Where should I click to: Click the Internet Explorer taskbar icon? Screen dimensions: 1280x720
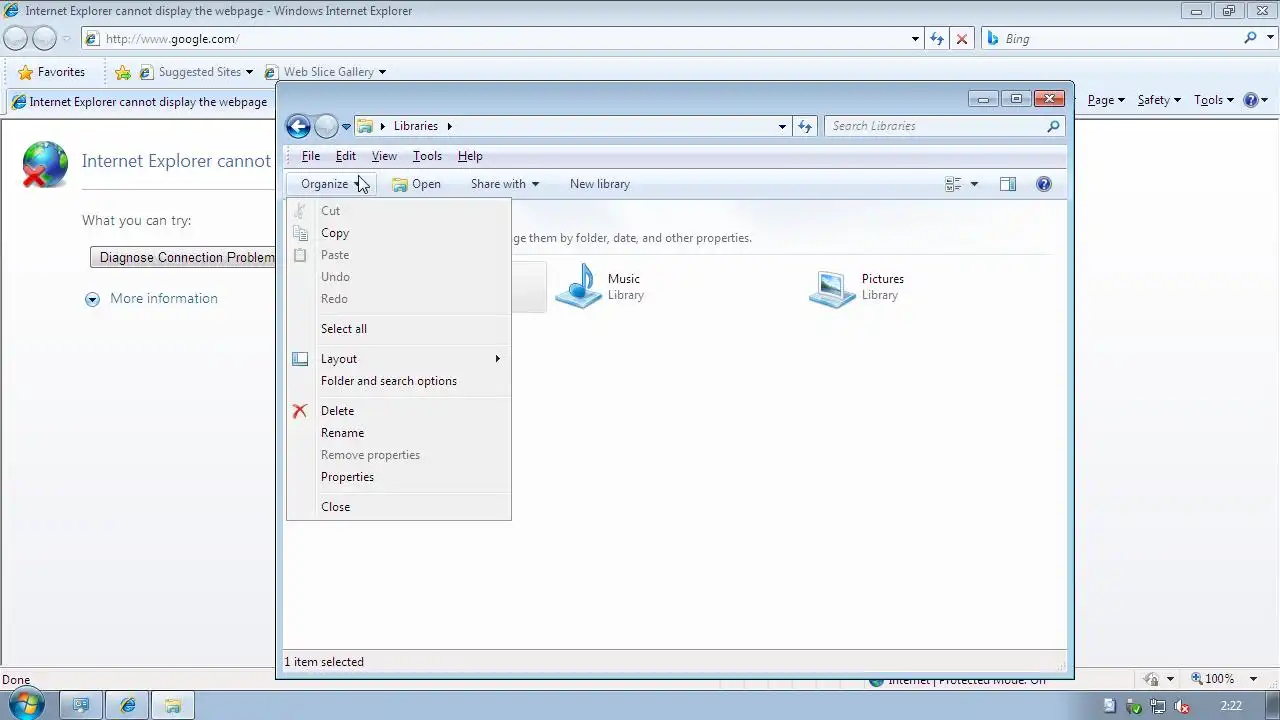[x=127, y=705]
